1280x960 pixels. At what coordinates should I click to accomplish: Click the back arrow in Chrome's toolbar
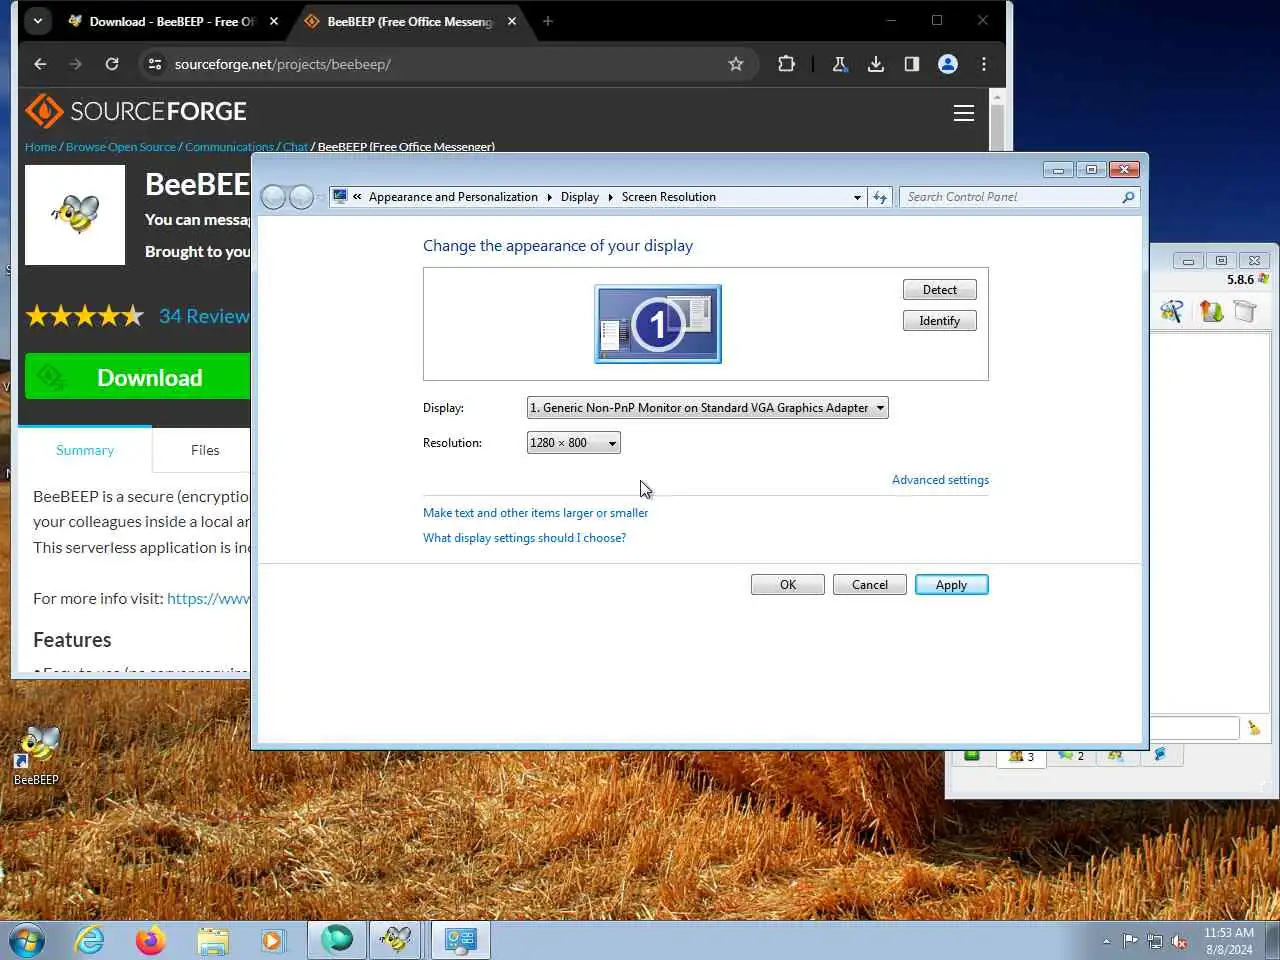40,64
